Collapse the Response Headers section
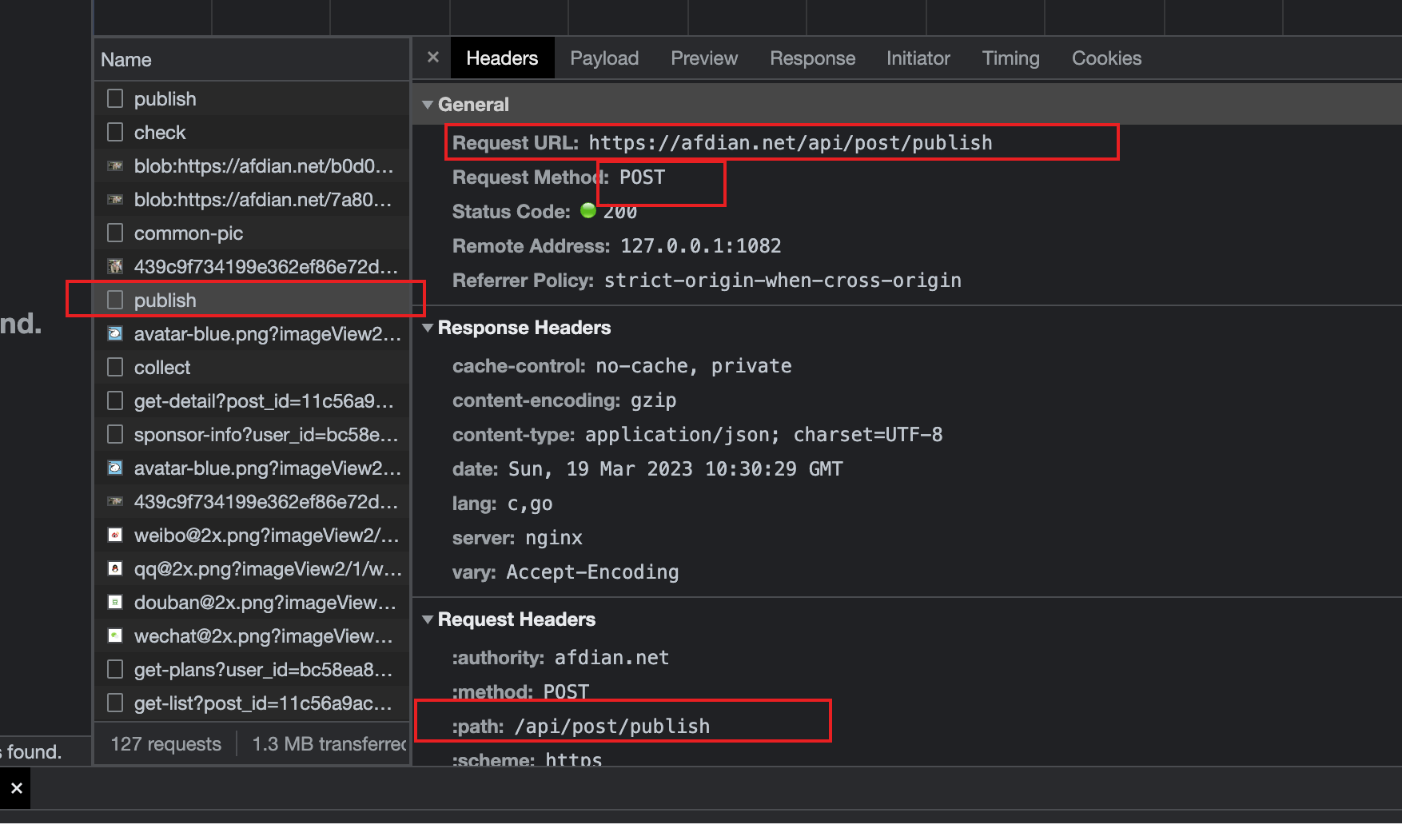The image size is (1402, 824). point(428,328)
